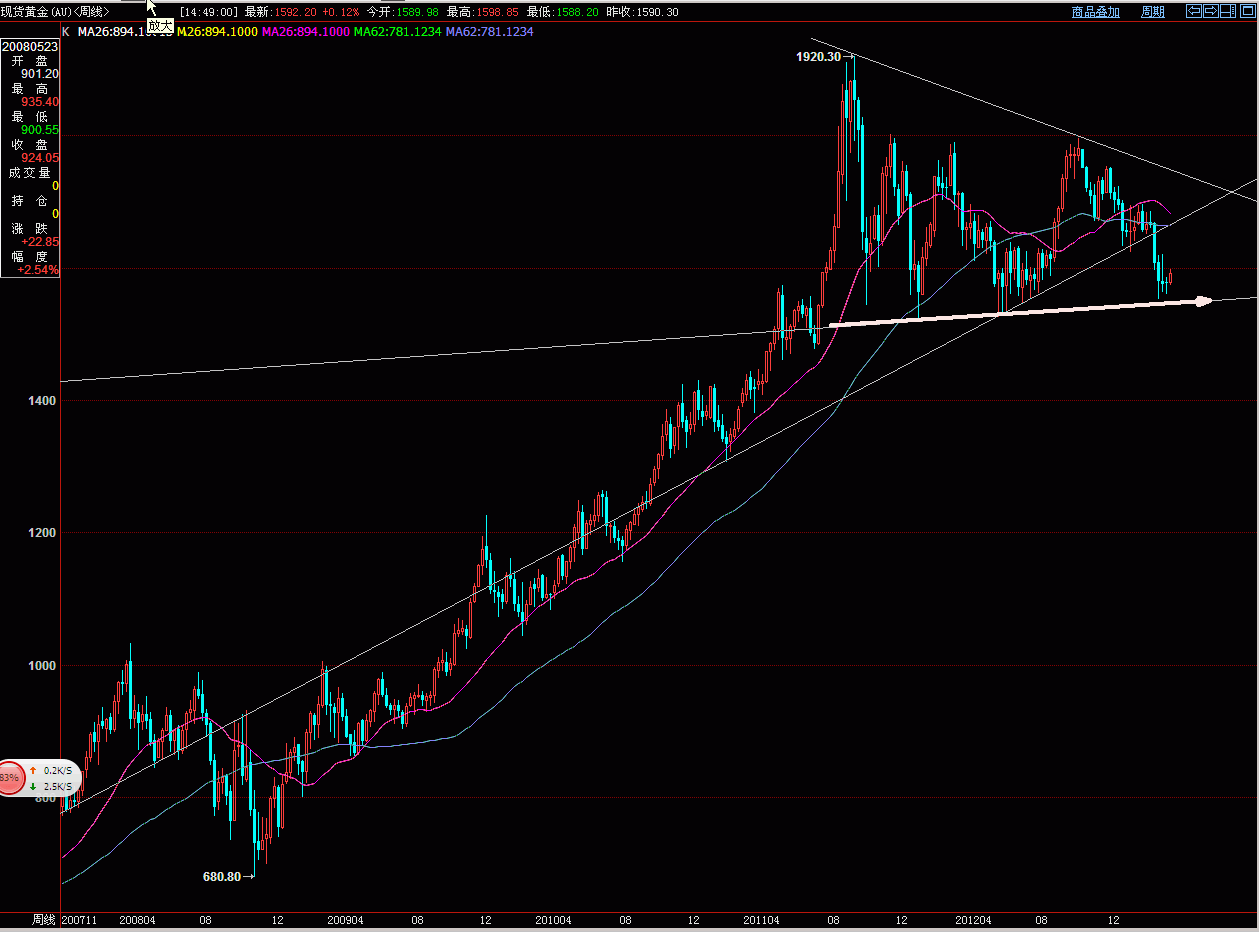This screenshot has width=1259, height=932.
Task: Click the 200804 time axis marker
Action: (137, 920)
